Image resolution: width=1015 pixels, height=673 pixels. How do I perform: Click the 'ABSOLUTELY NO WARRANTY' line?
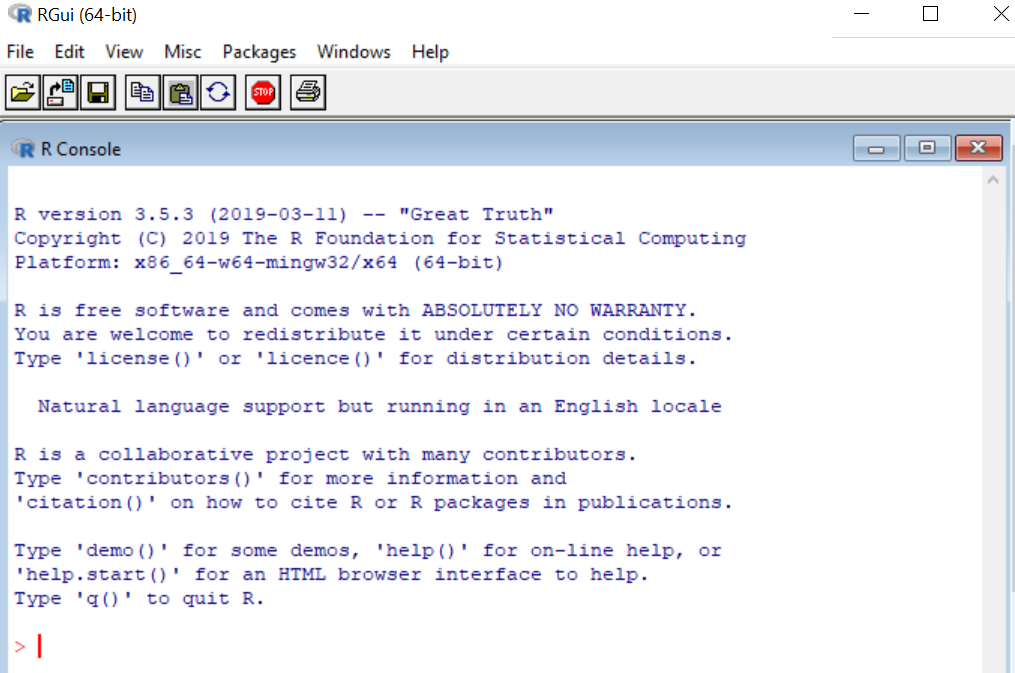355,311
